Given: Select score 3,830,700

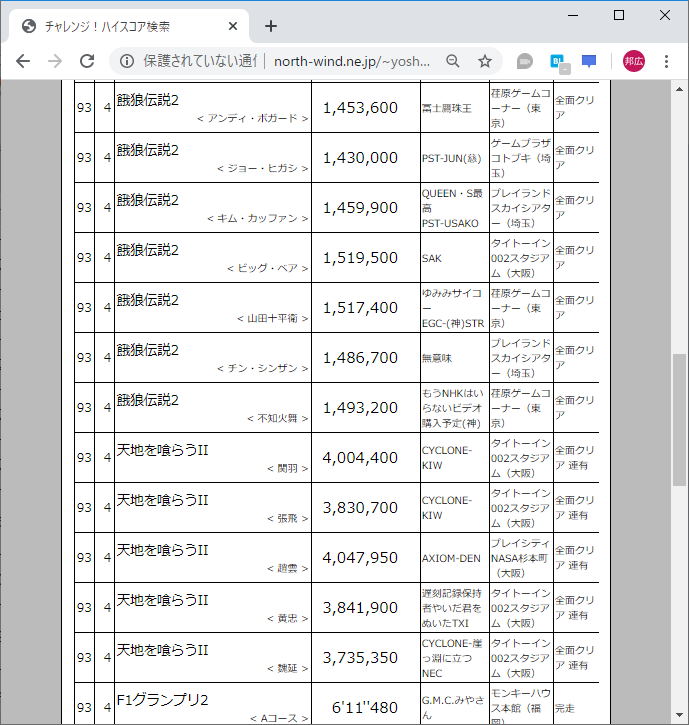Looking at the screenshot, I should coord(360,507).
